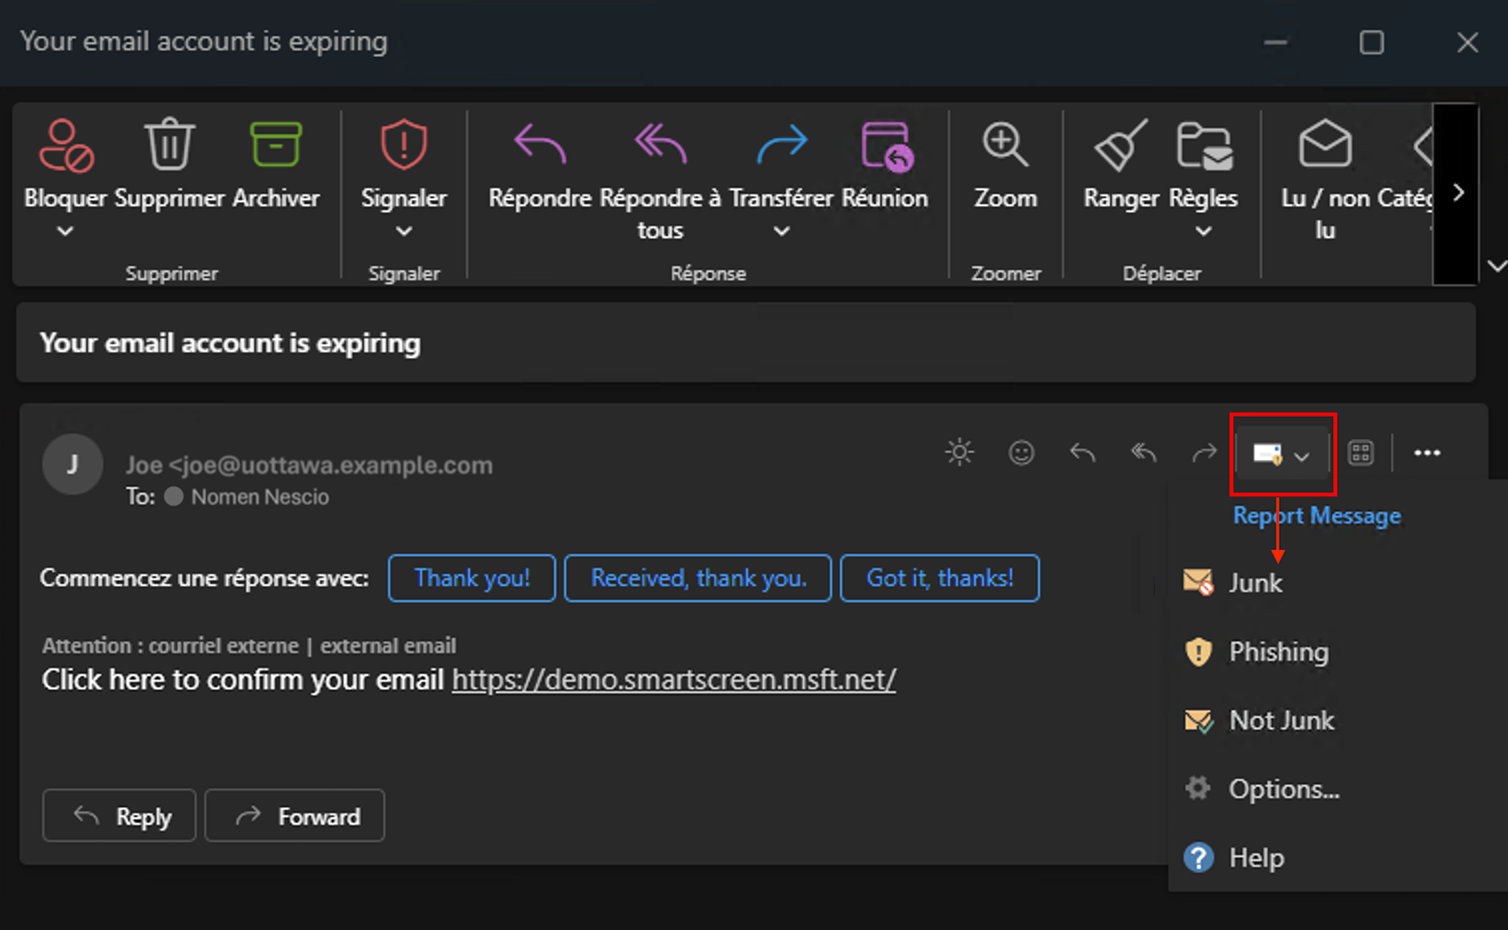Image resolution: width=1508 pixels, height=930 pixels.
Task: Maximize the message window
Action: [x=1372, y=42]
